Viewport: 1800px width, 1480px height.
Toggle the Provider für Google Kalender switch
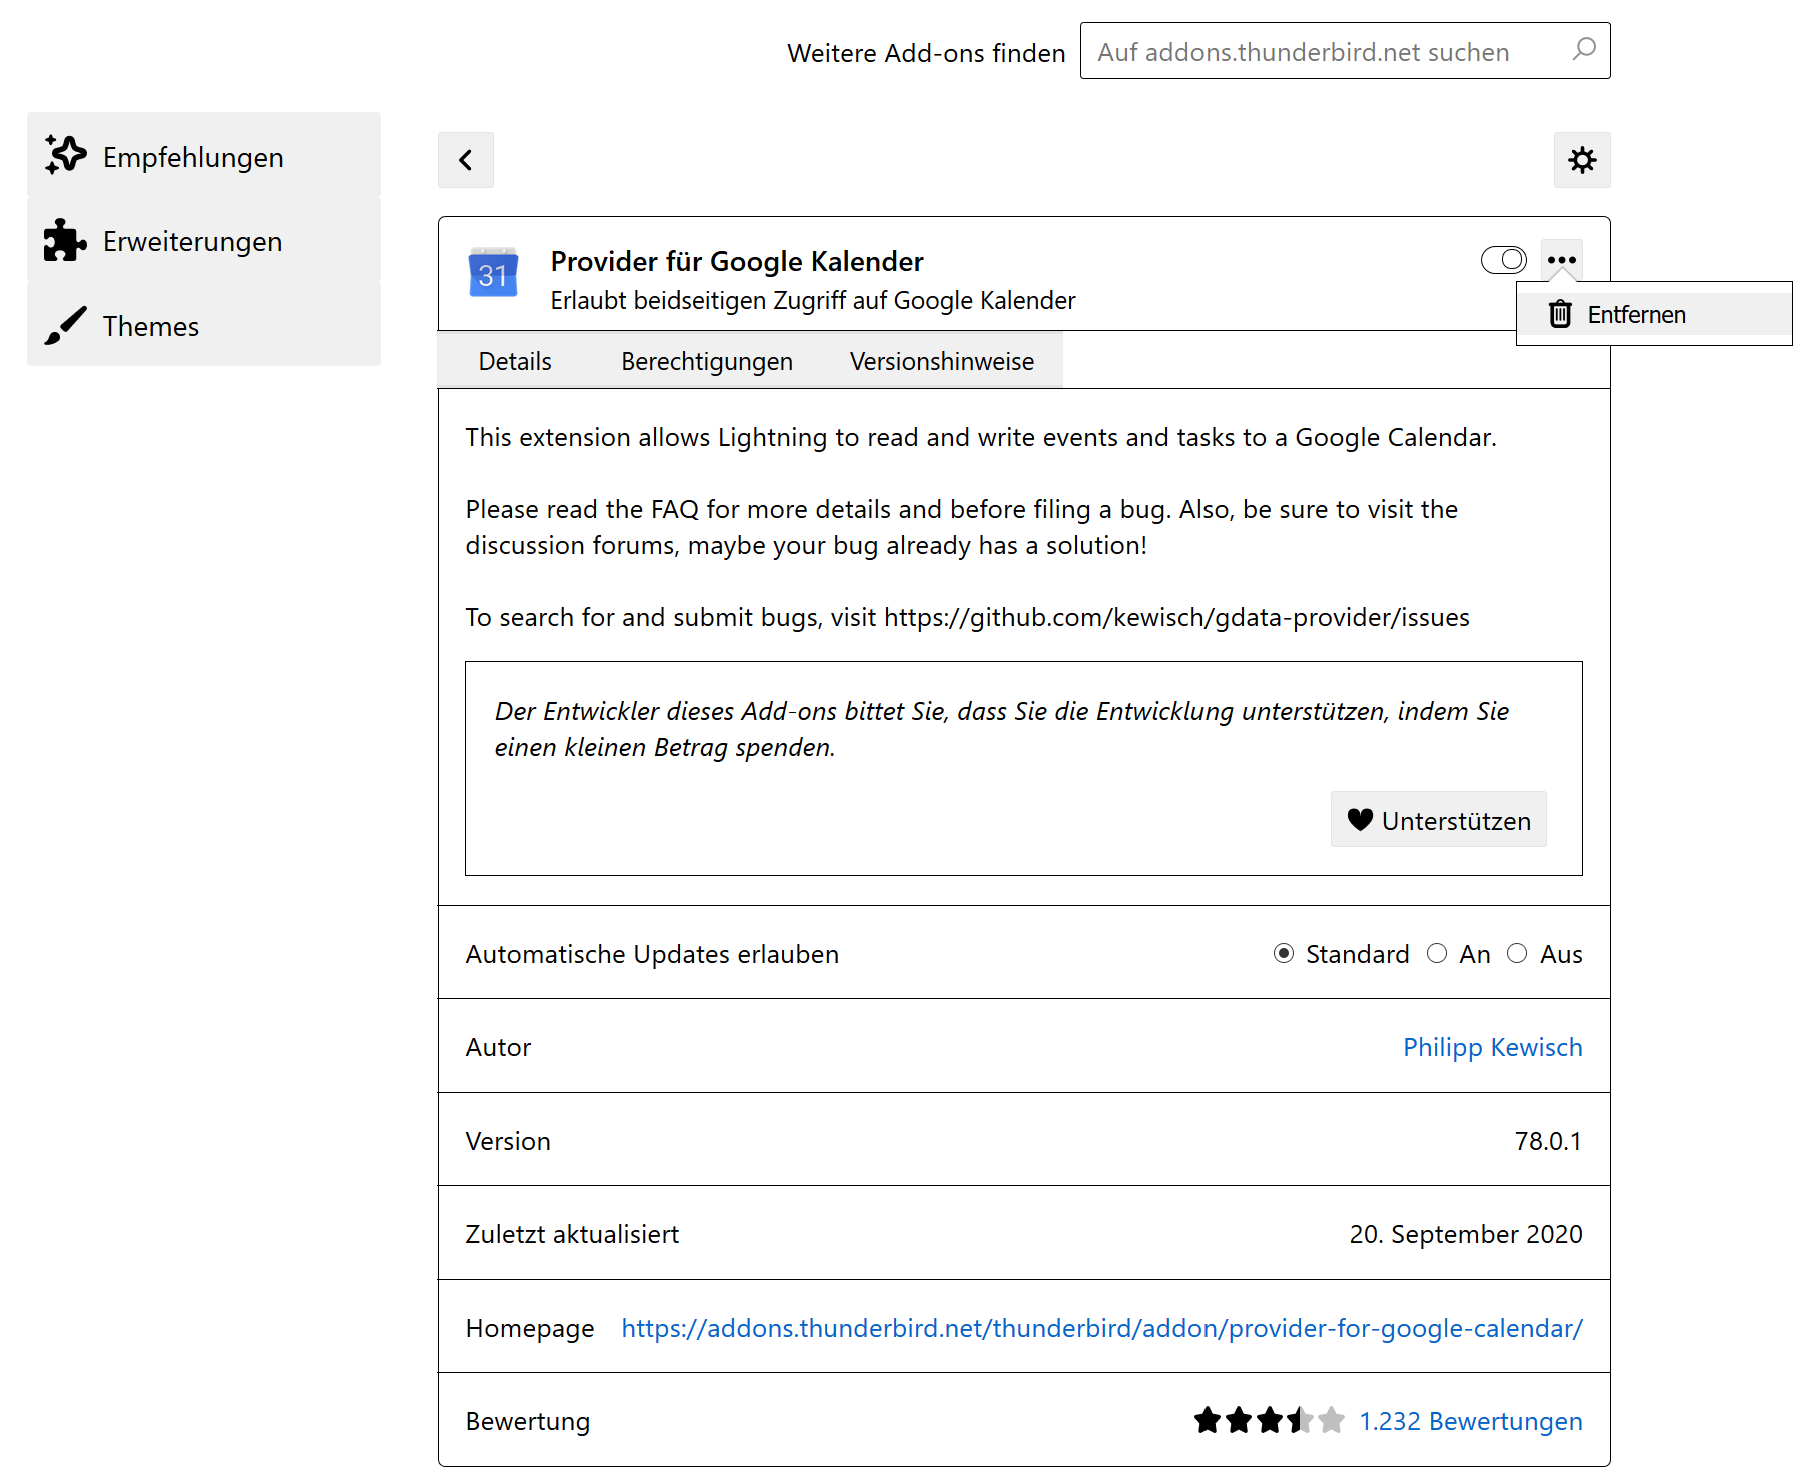coord(1503,260)
